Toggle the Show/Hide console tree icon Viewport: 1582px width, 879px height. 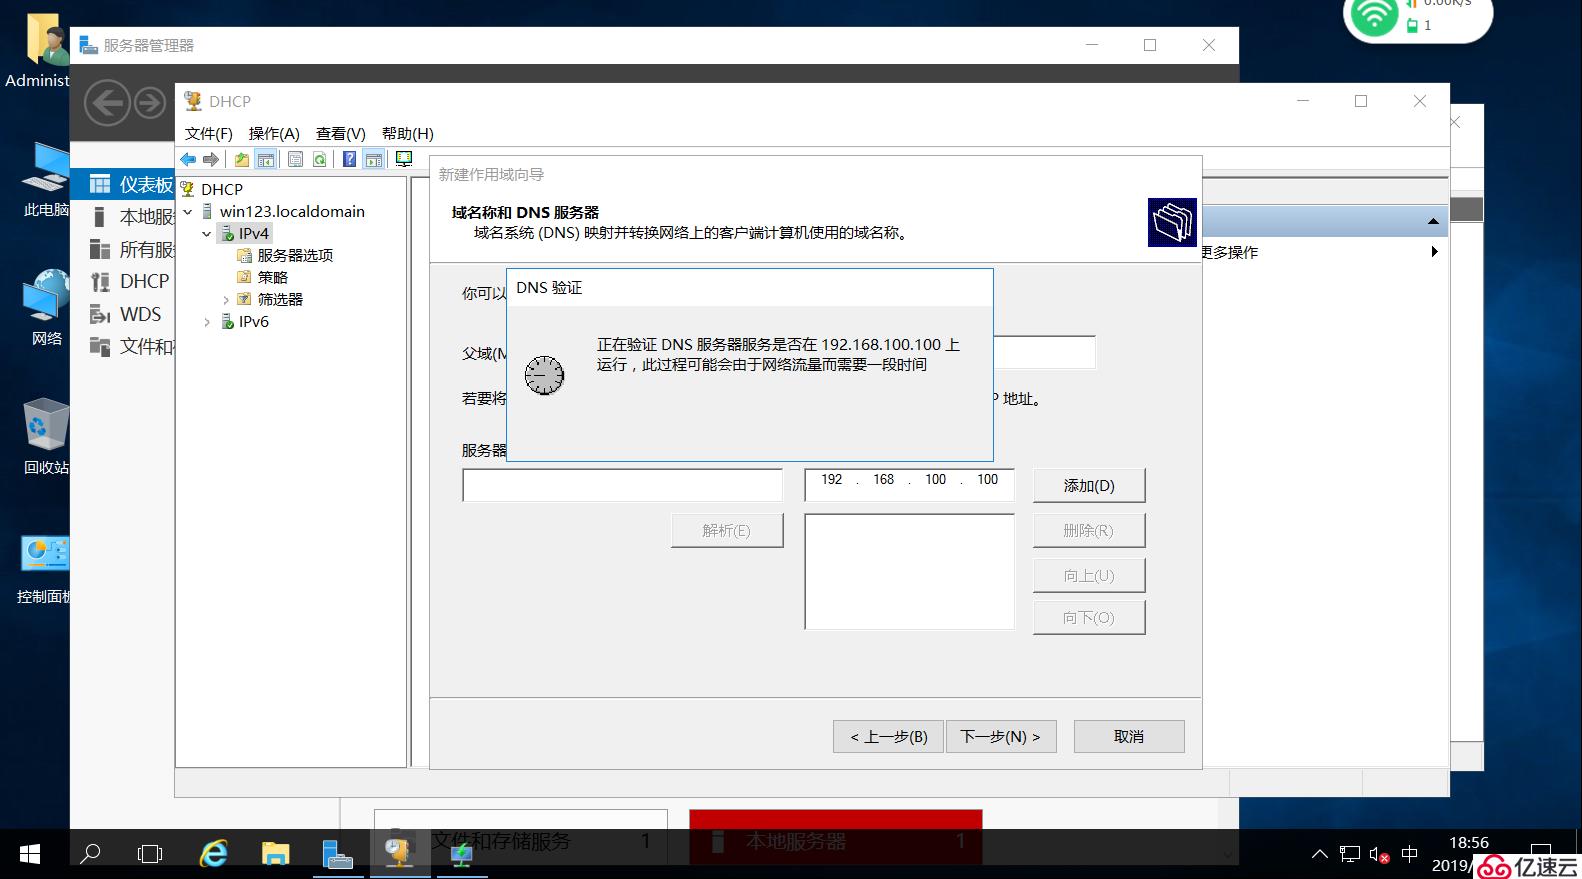(266, 159)
